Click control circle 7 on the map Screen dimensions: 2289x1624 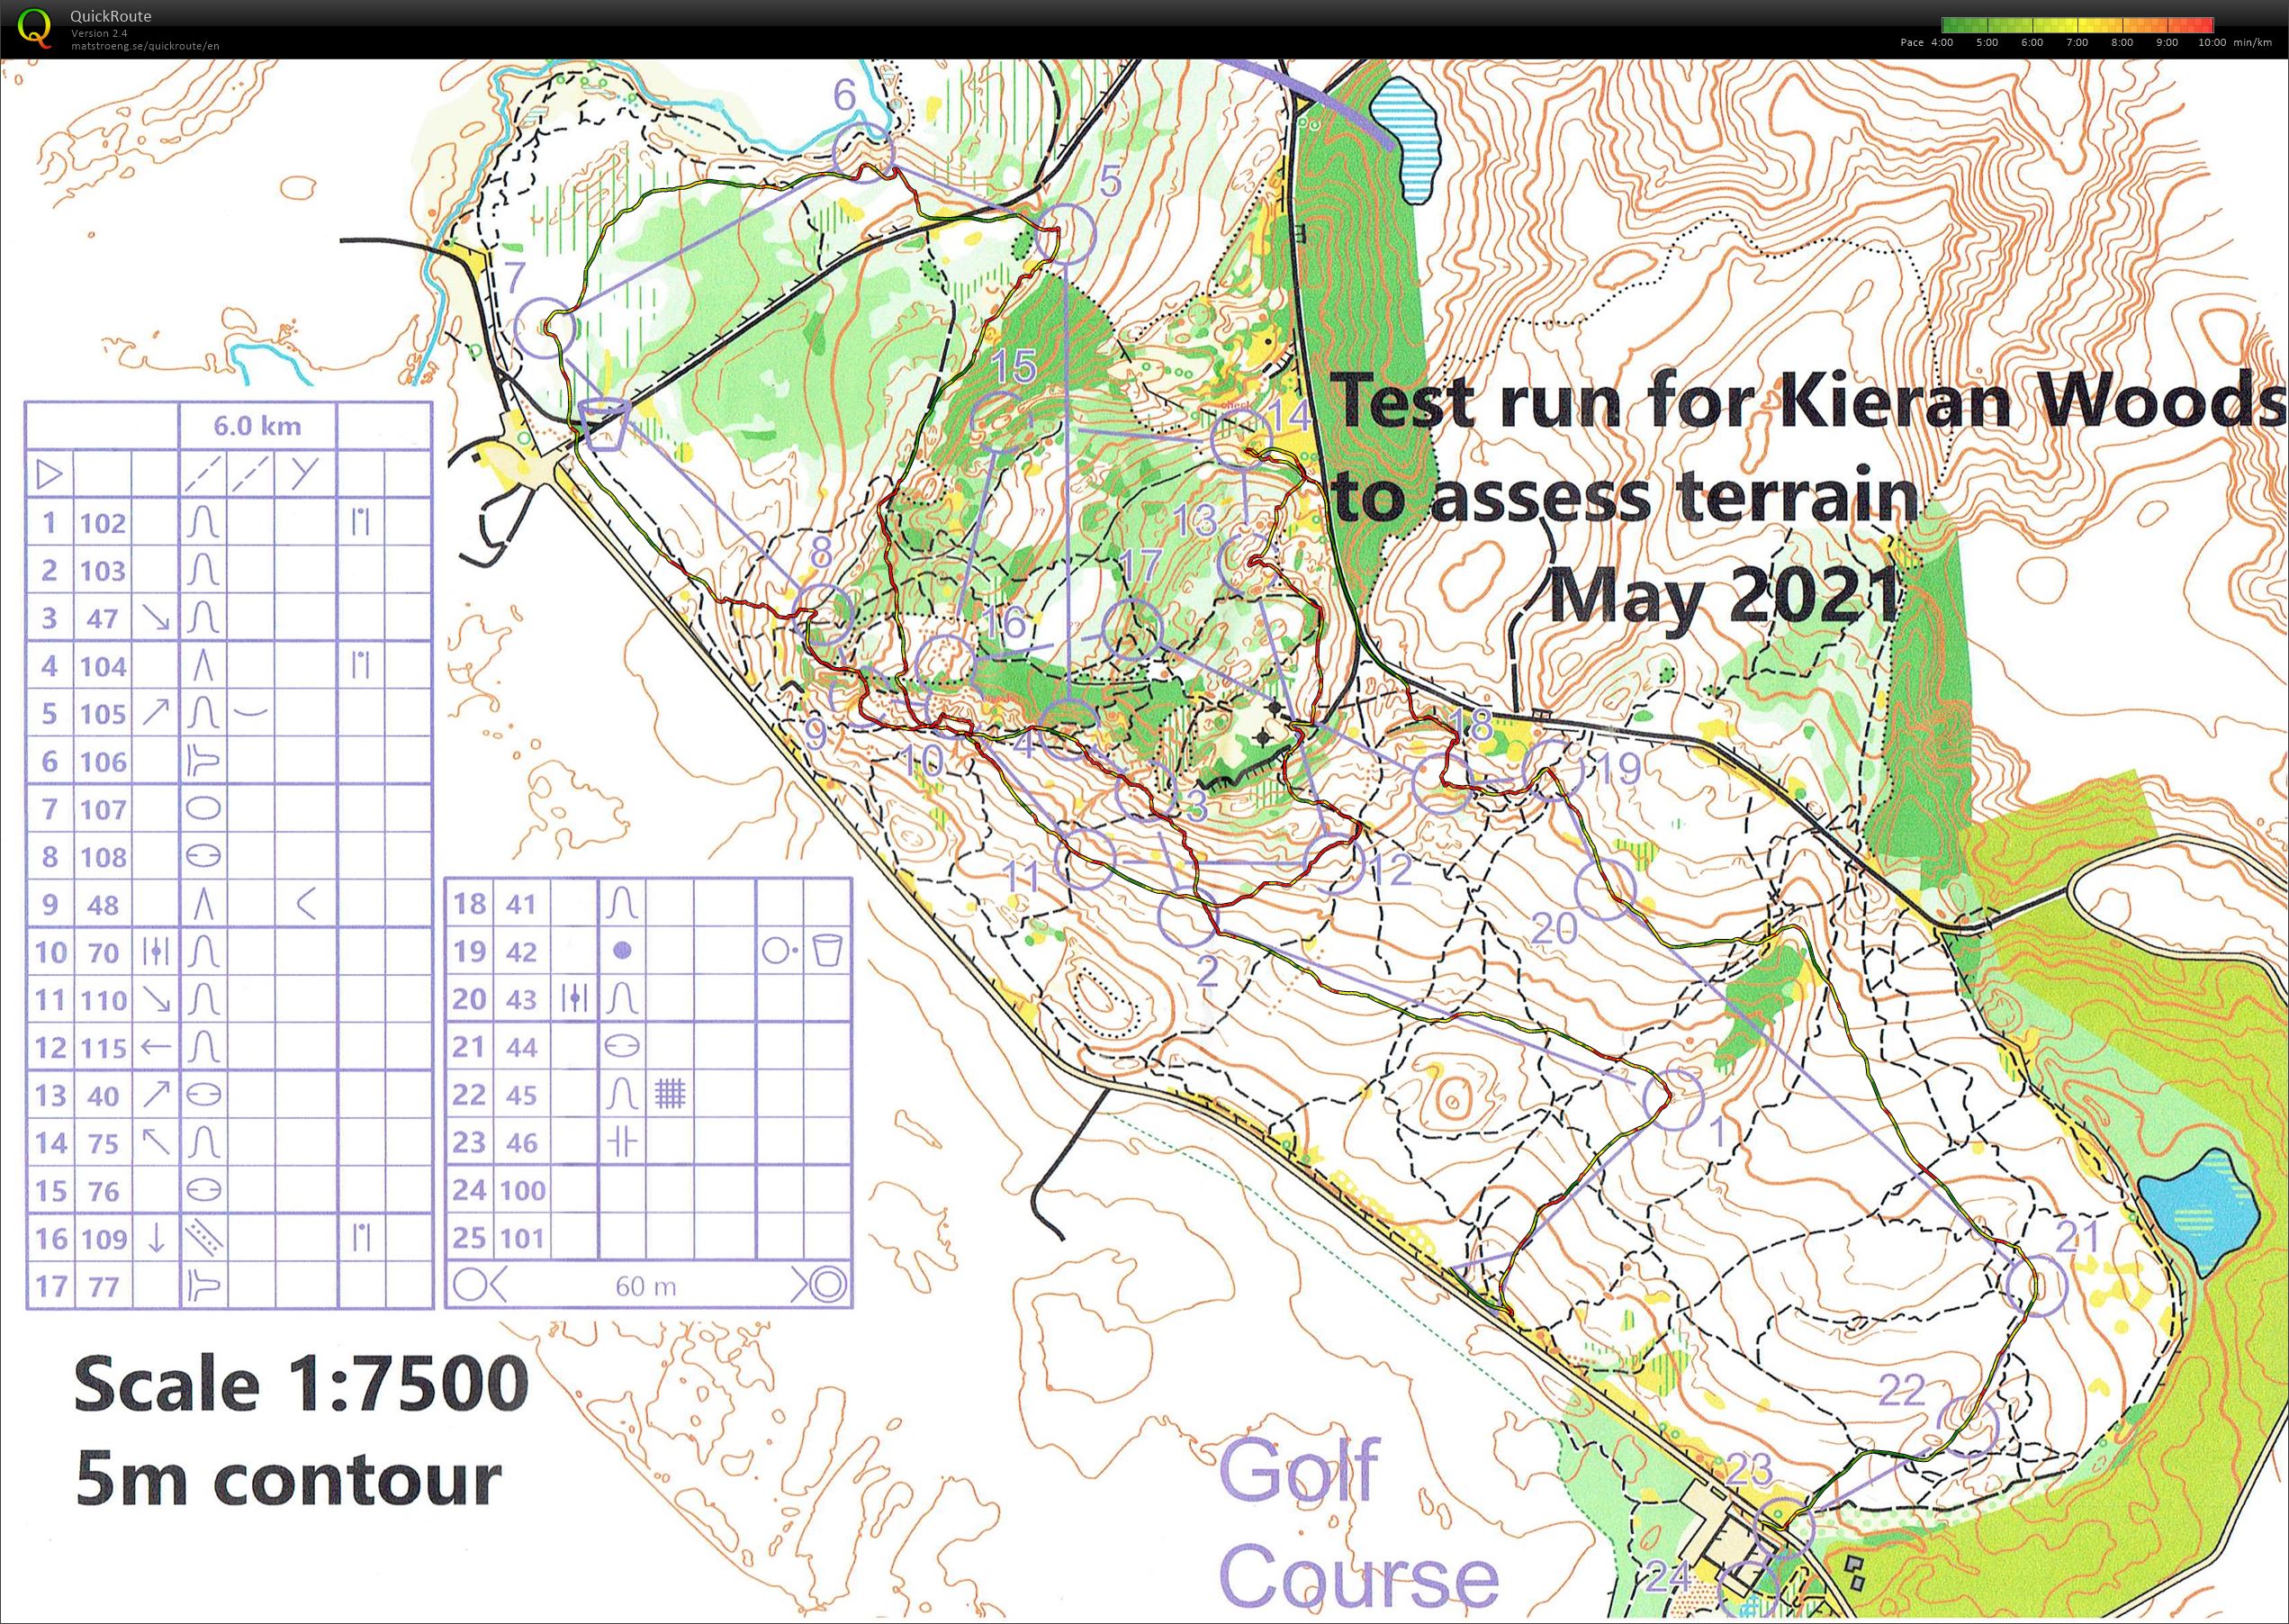[x=544, y=328]
